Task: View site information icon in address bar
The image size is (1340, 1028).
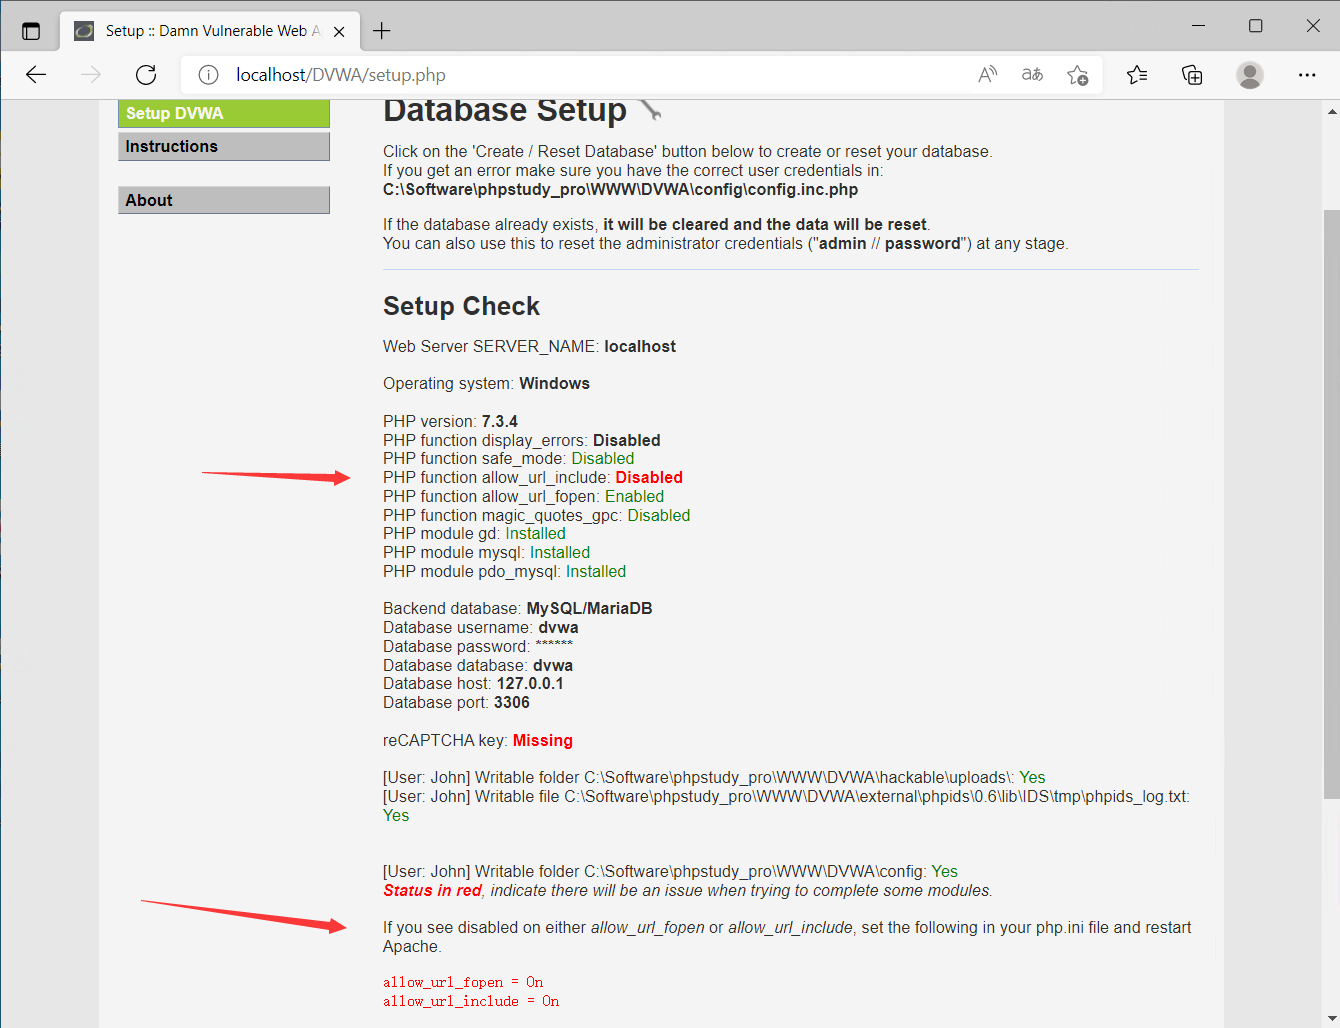Action: [x=208, y=75]
